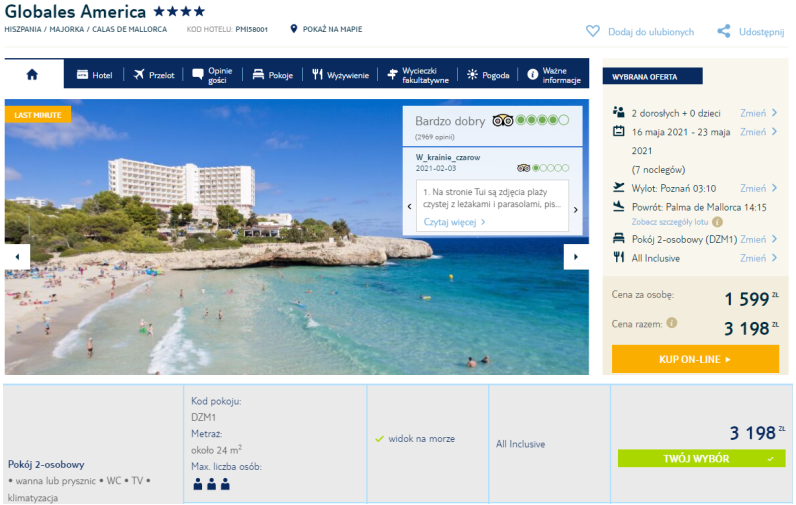Click the Pokój 2-osobowy room title
796x505 pixels.
[x=46, y=464]
